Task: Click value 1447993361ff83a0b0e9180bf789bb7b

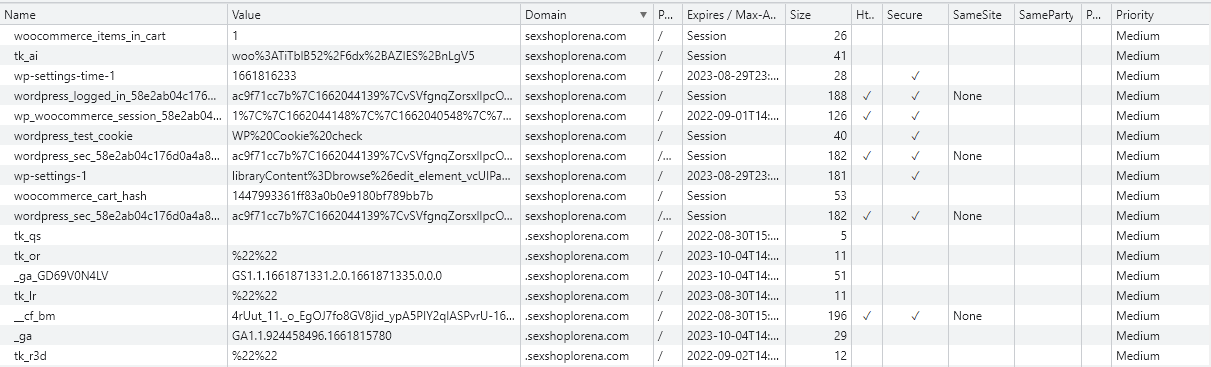Action: 332,196
